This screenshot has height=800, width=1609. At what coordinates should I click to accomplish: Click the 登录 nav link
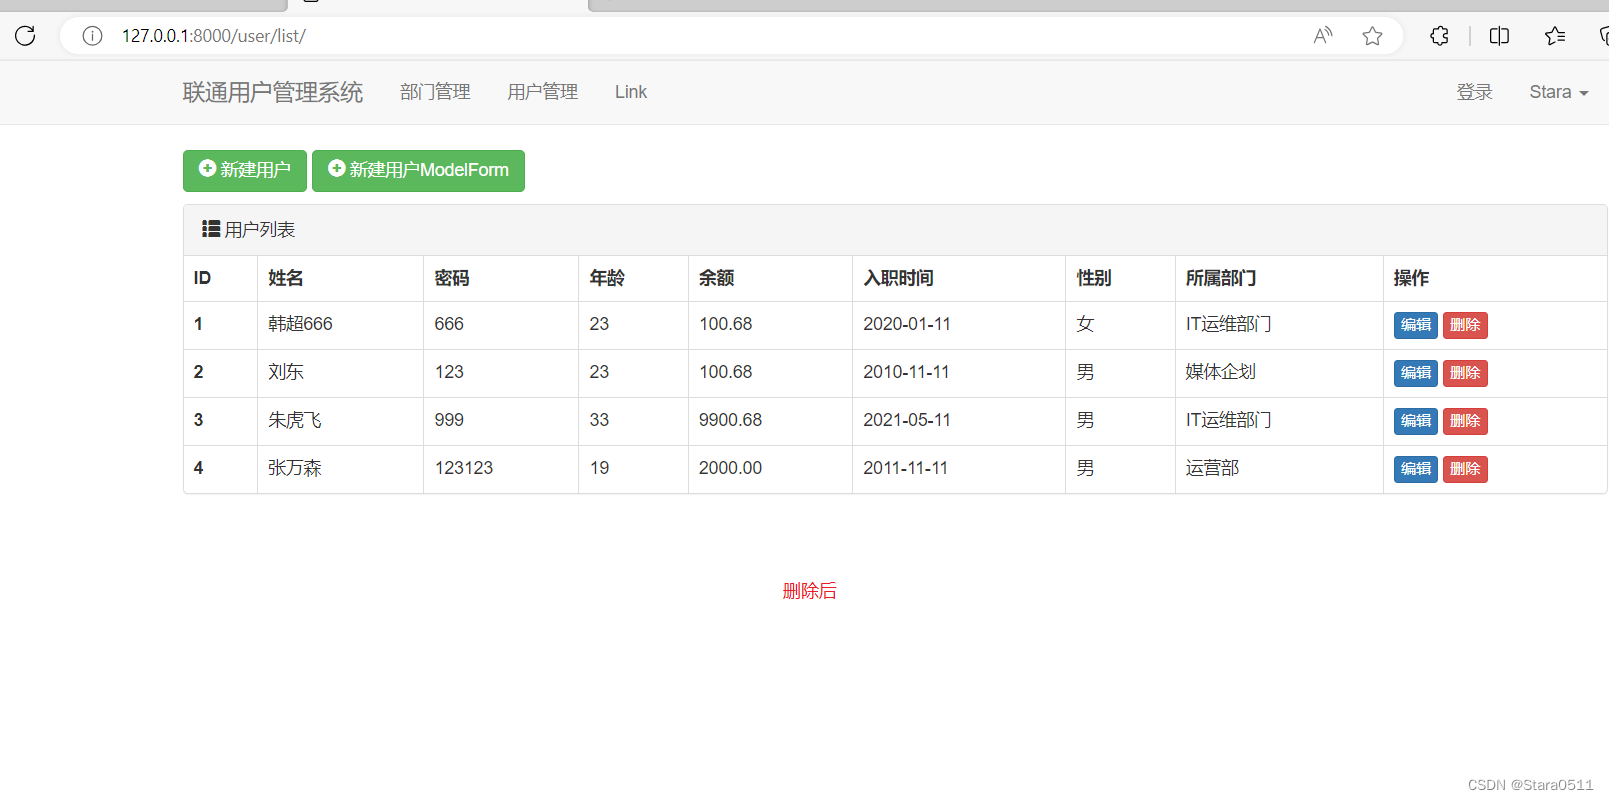click(1475, 92)
